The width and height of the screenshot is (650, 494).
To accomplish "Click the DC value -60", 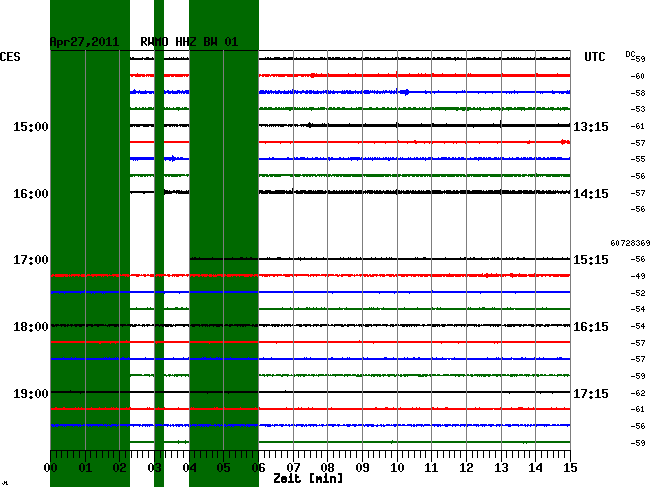I will 638,76.
